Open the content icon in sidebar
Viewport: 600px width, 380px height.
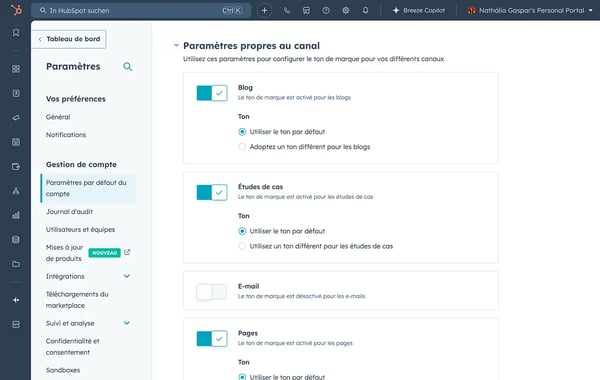pos(16,142)
